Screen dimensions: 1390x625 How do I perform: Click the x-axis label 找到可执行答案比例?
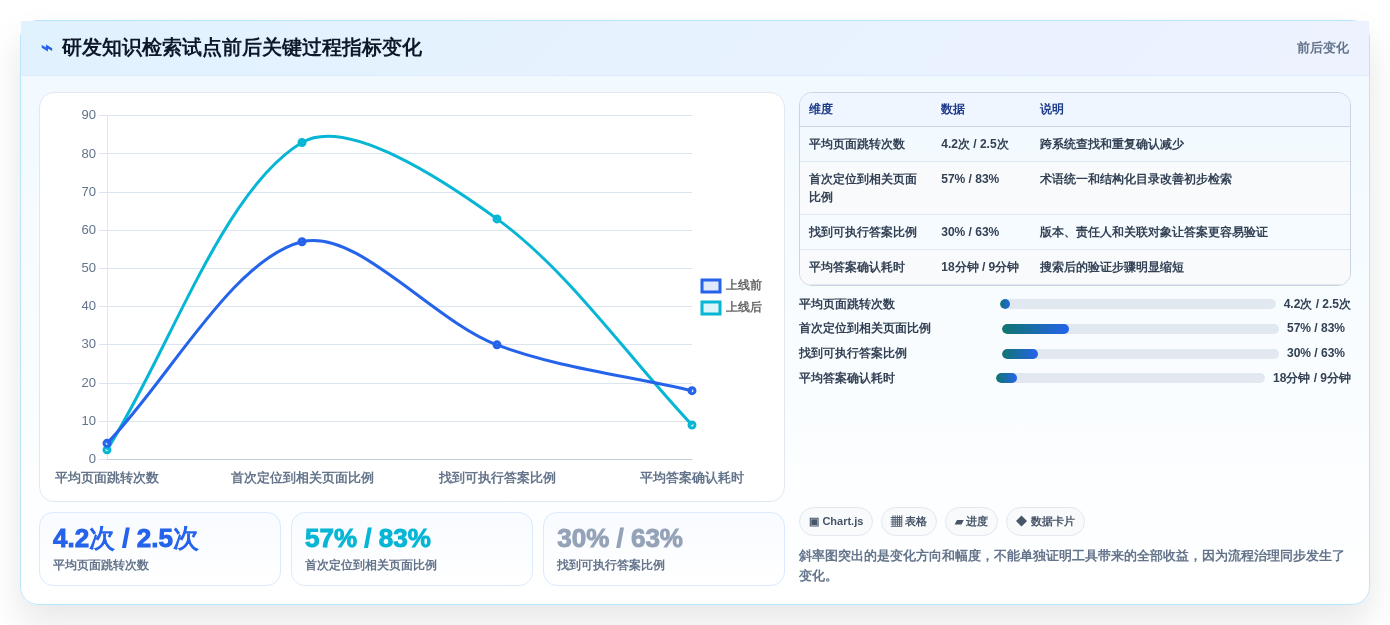[497, 478]
